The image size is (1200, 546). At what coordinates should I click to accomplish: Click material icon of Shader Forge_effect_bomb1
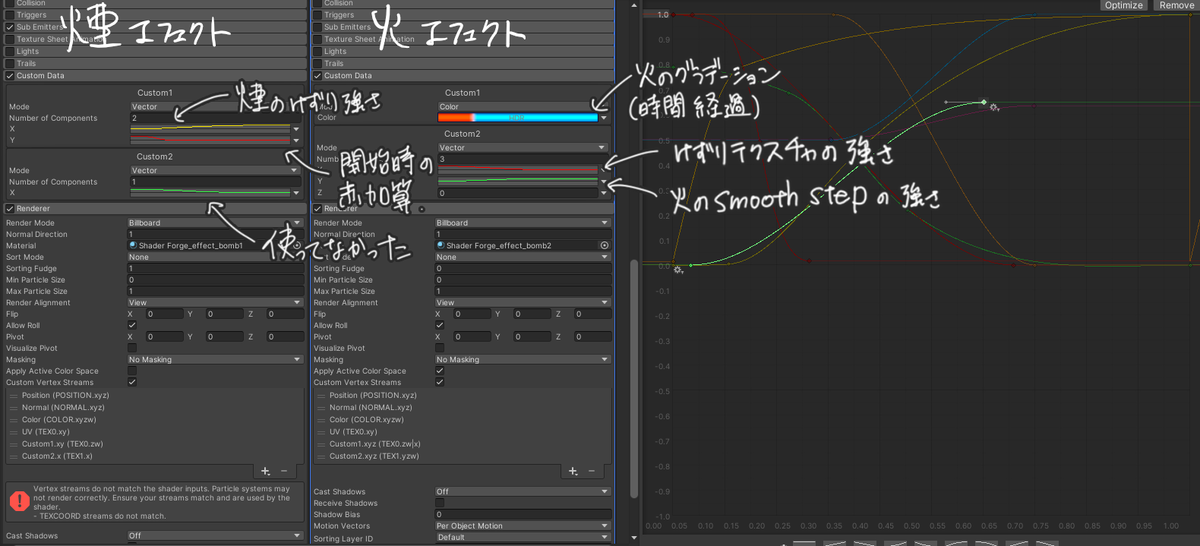(x=133, y=245)
